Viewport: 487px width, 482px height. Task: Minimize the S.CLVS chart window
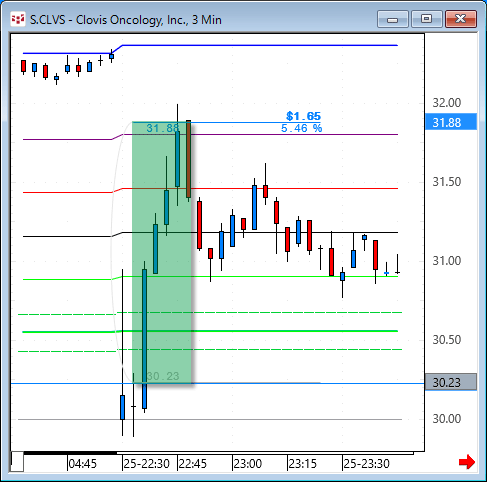pos(393,19)
